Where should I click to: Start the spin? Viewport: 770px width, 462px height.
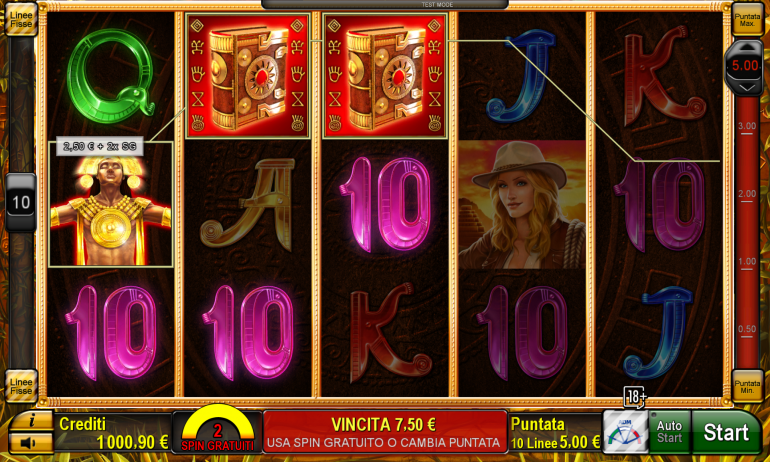(726, 432)
